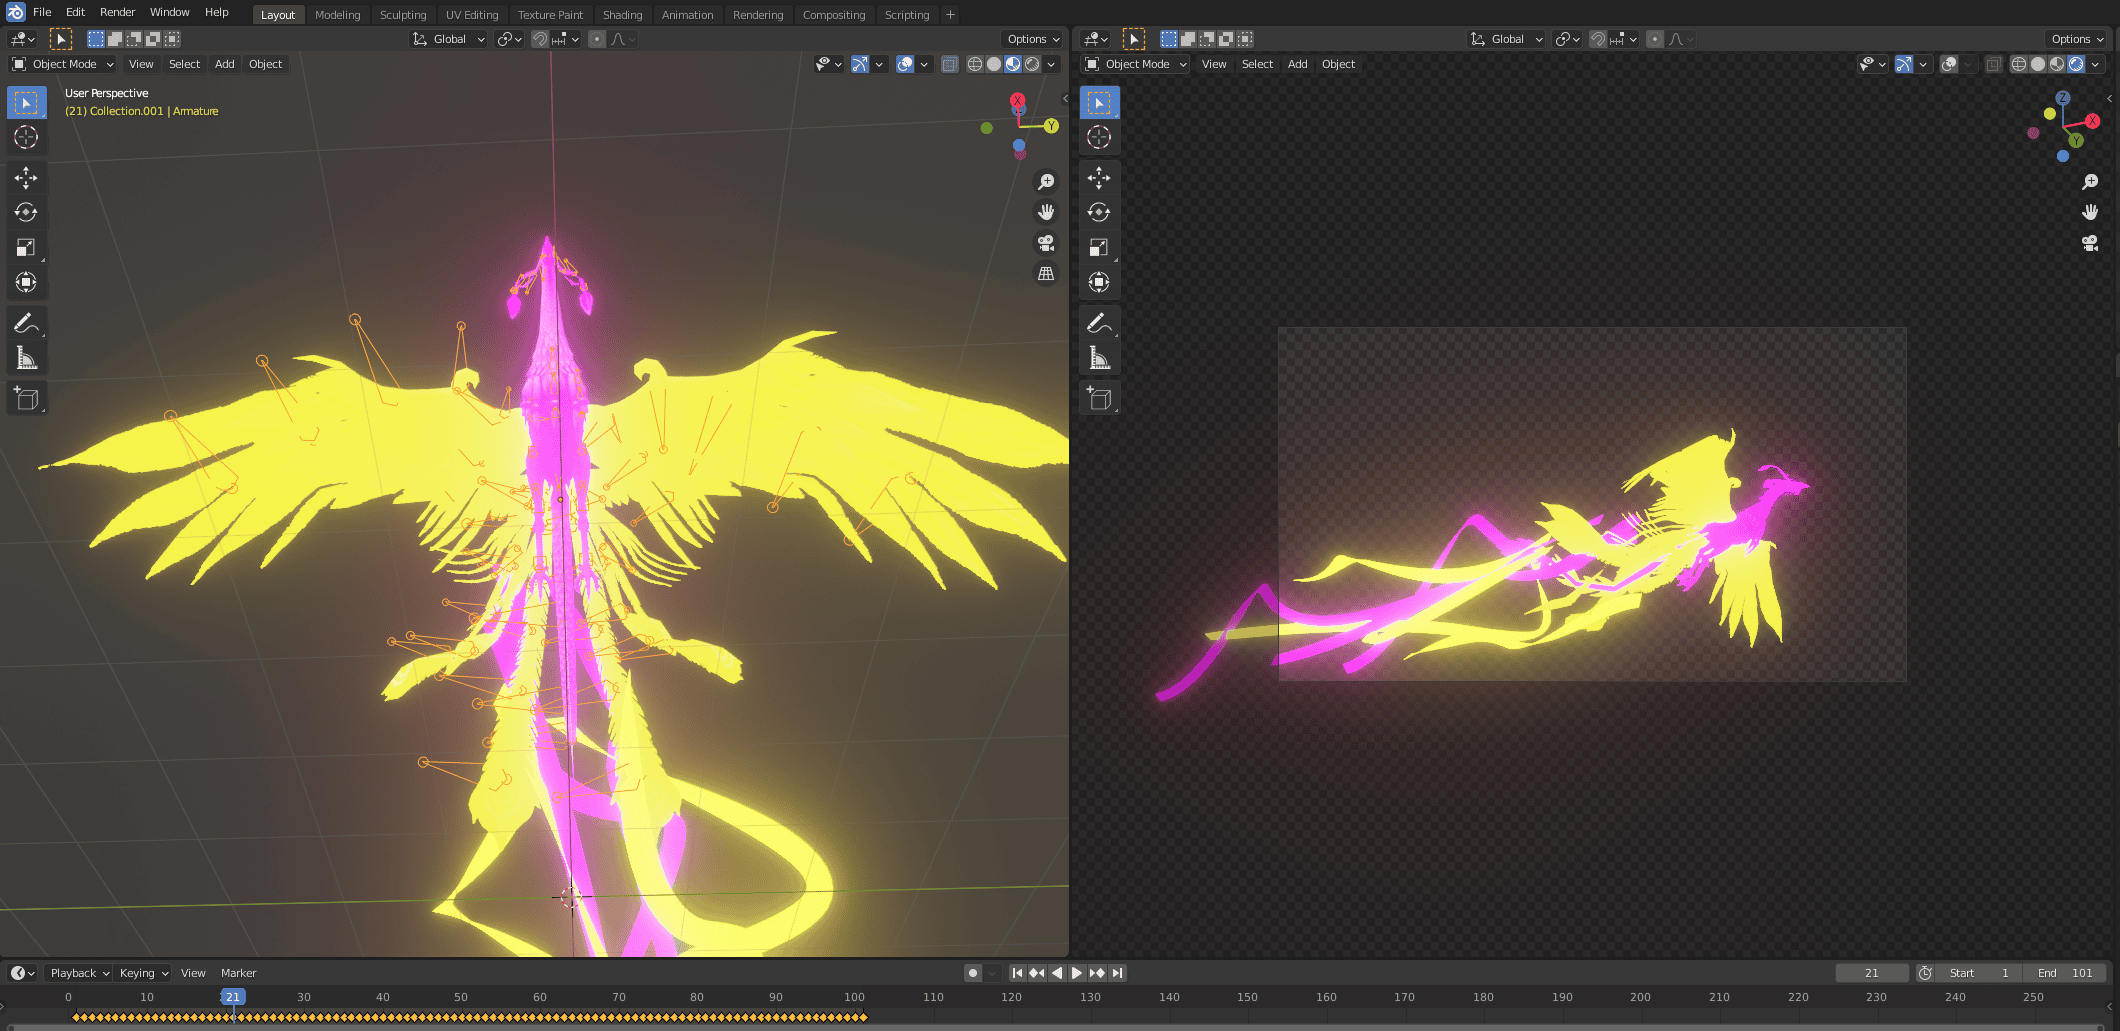The image size is (2120, 1031).
Task: Activate the Annotate tool in left viewport
Action: point(26,323)
